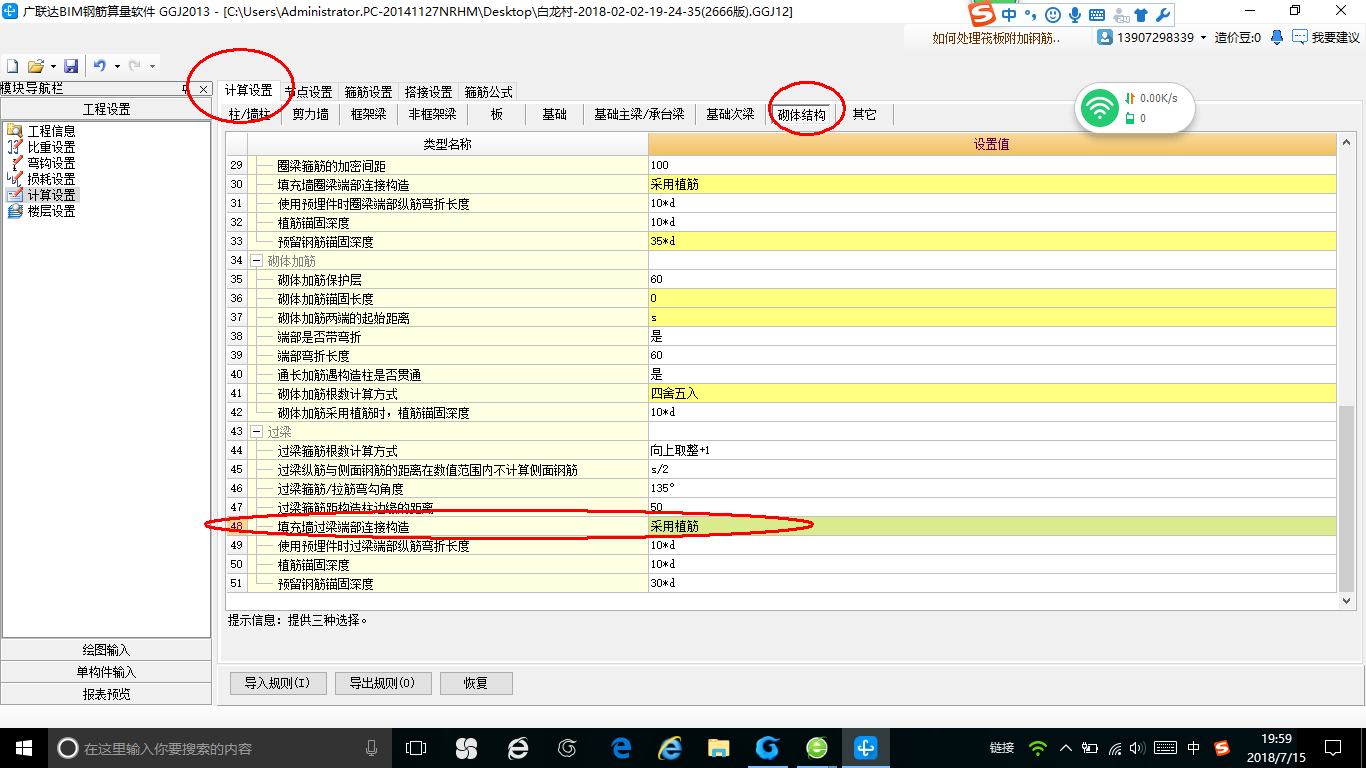Toggle Sogou IME 中 Chinese/English mode
Viewport: 1366px width, 768px height.
pos(1009,15)
